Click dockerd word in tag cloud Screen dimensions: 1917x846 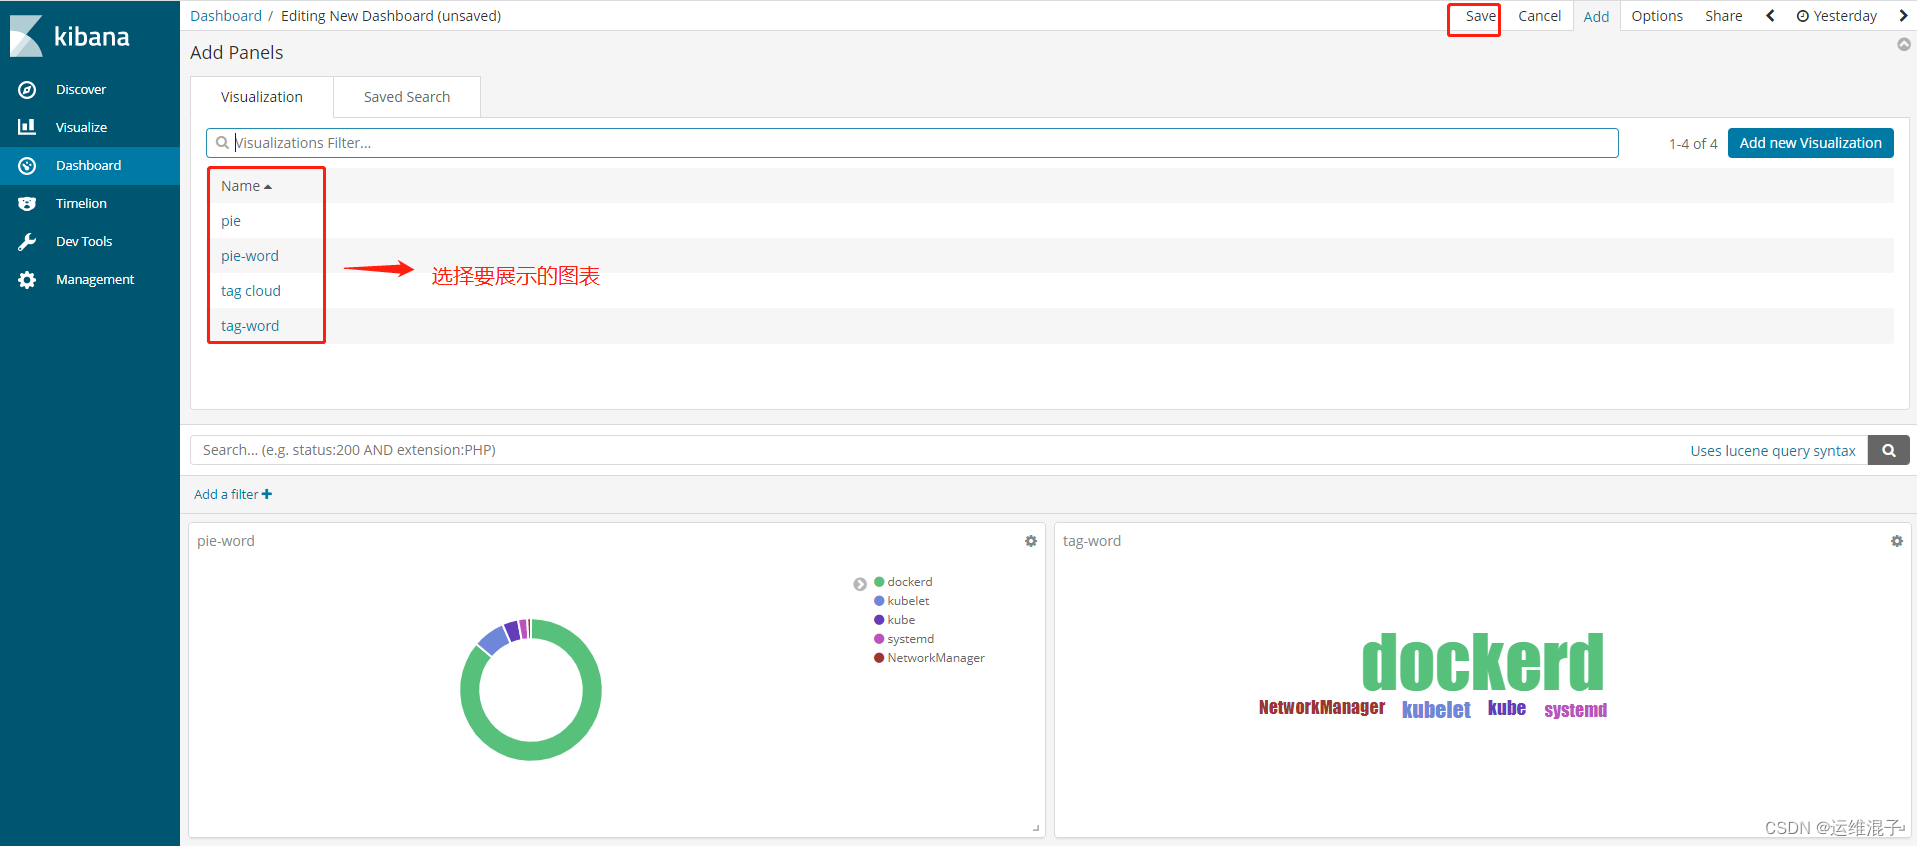1483,662
